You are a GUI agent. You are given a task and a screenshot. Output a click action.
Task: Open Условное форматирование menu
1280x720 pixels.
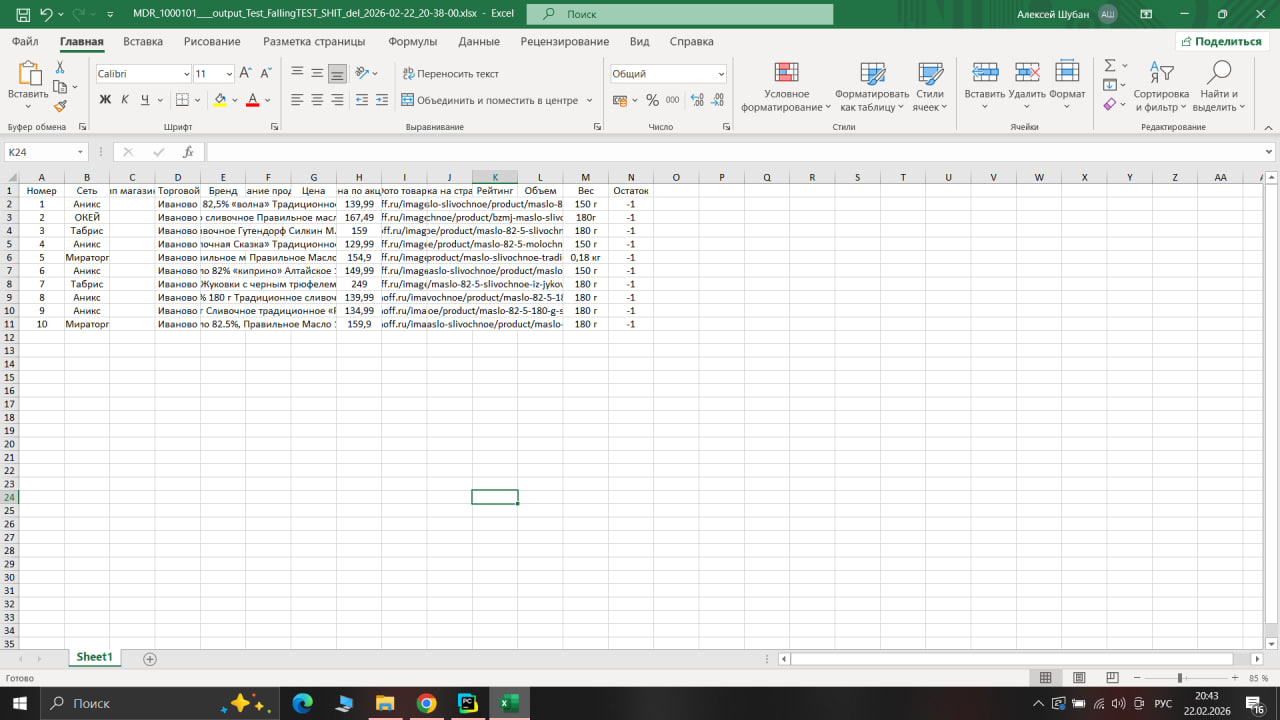point(786,86)
